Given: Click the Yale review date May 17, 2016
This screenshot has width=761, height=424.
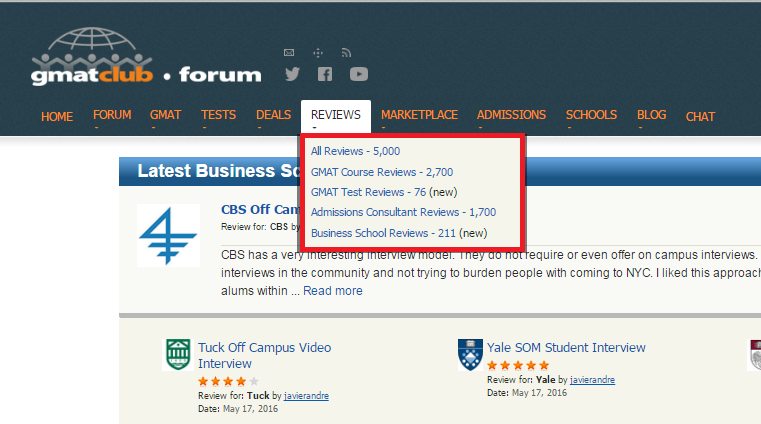Looking at the screenshot, I should [x=539, y=393].
